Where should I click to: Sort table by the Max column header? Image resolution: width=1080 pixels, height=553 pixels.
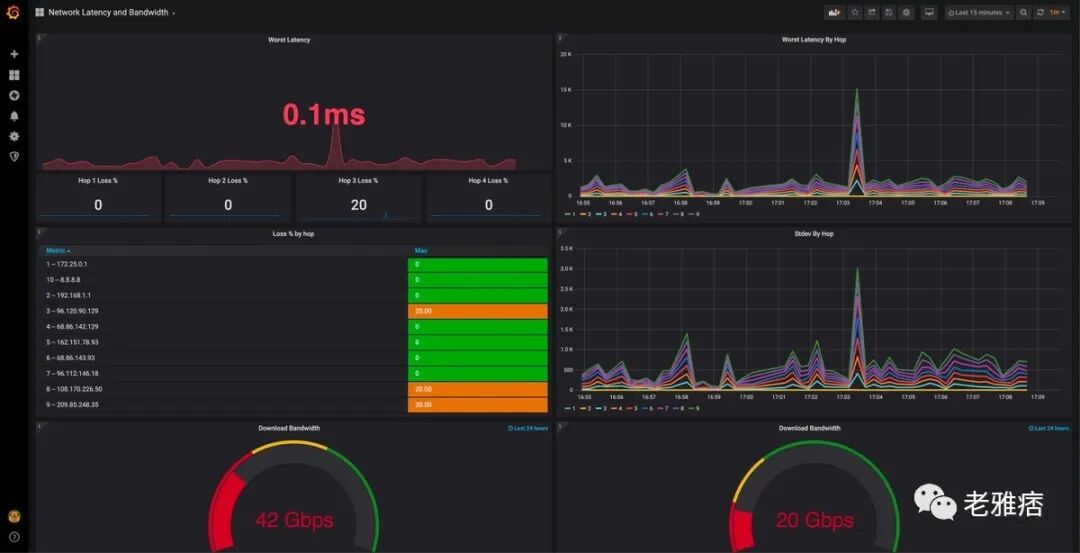click(420, 251)
